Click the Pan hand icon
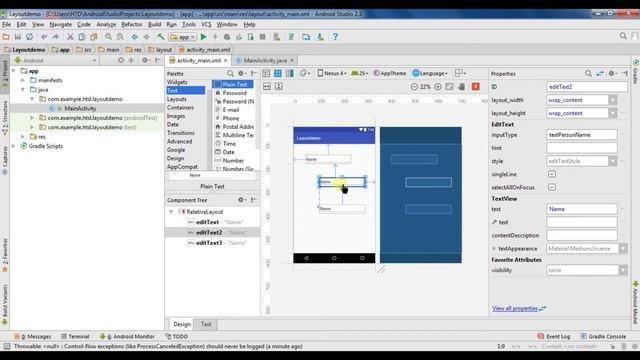Viewport: 640px width, 360px height. (462, 87)
